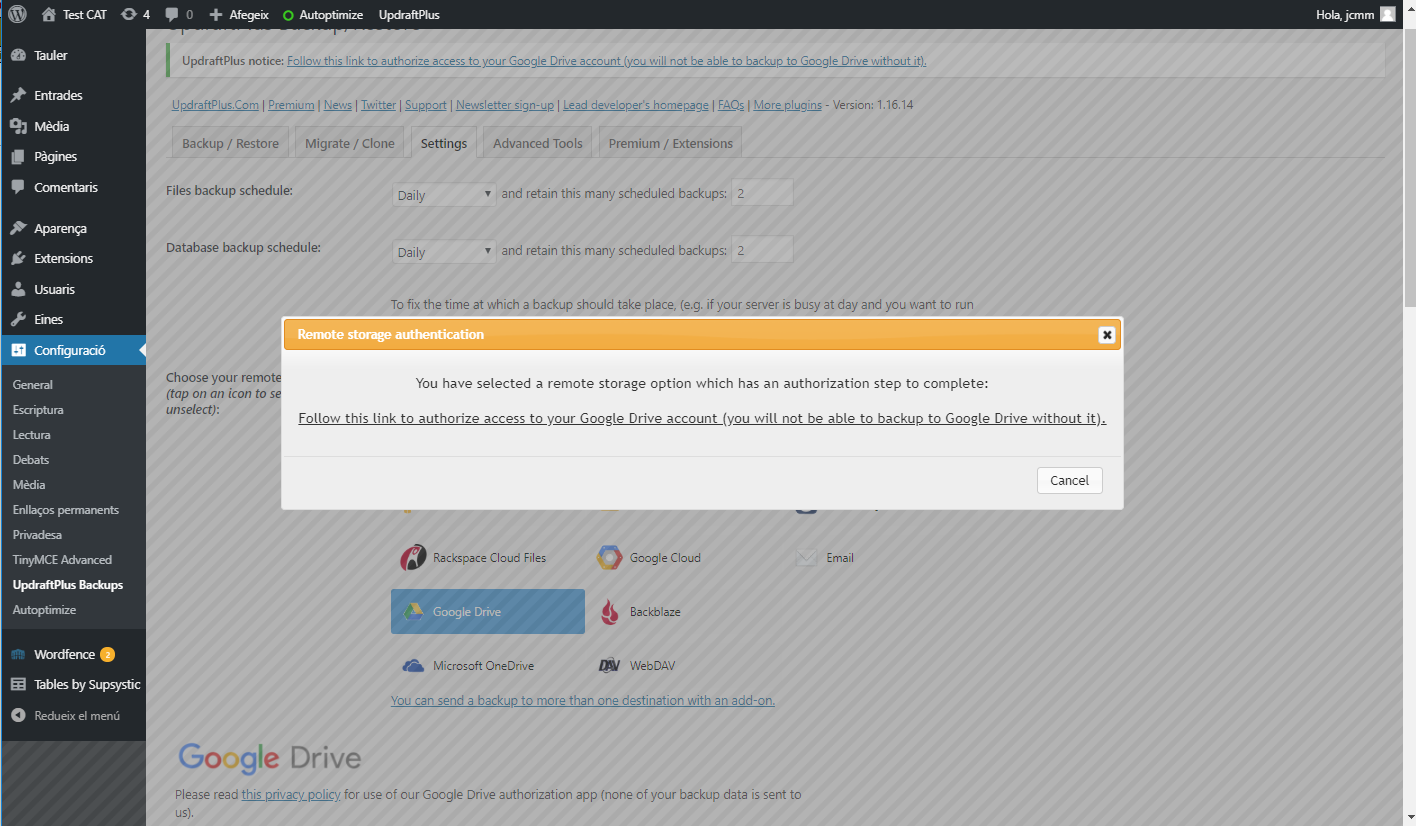The image size is (1416, 826).
Task: Open the News link
Action: pyautogui.click(x=338, y=105)
